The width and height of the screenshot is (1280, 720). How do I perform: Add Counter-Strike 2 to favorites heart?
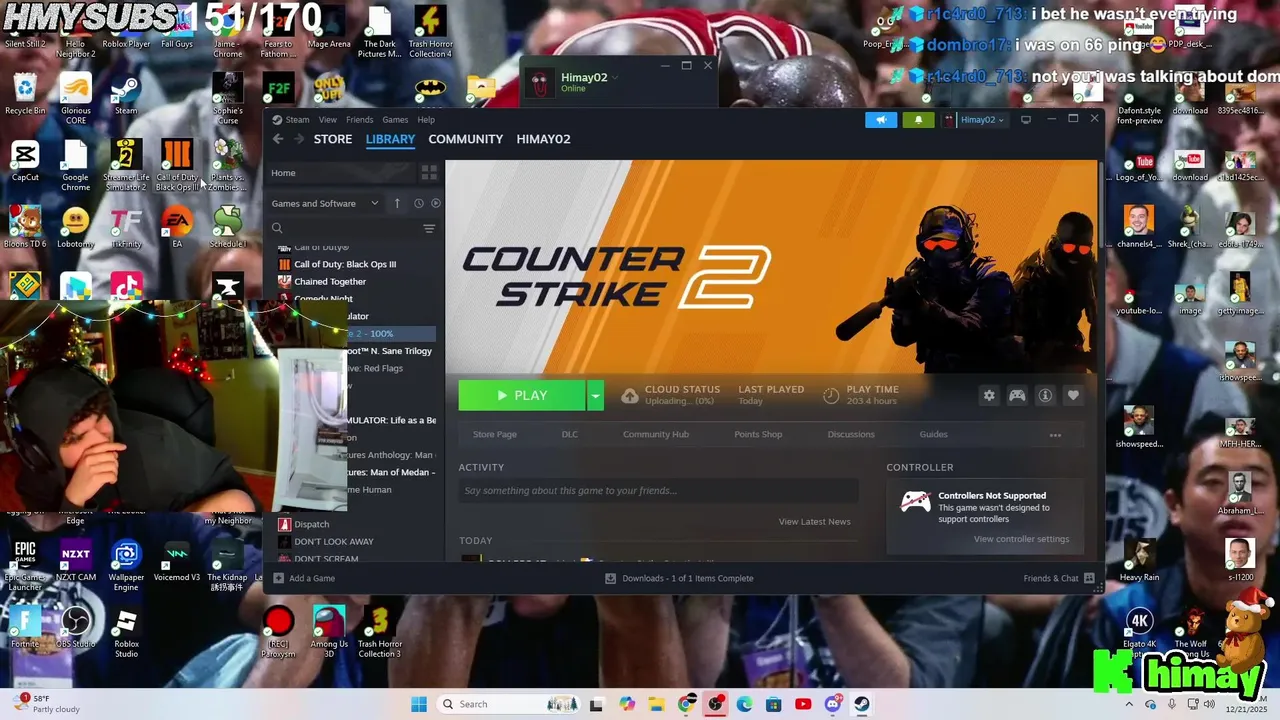point(1073,396)
